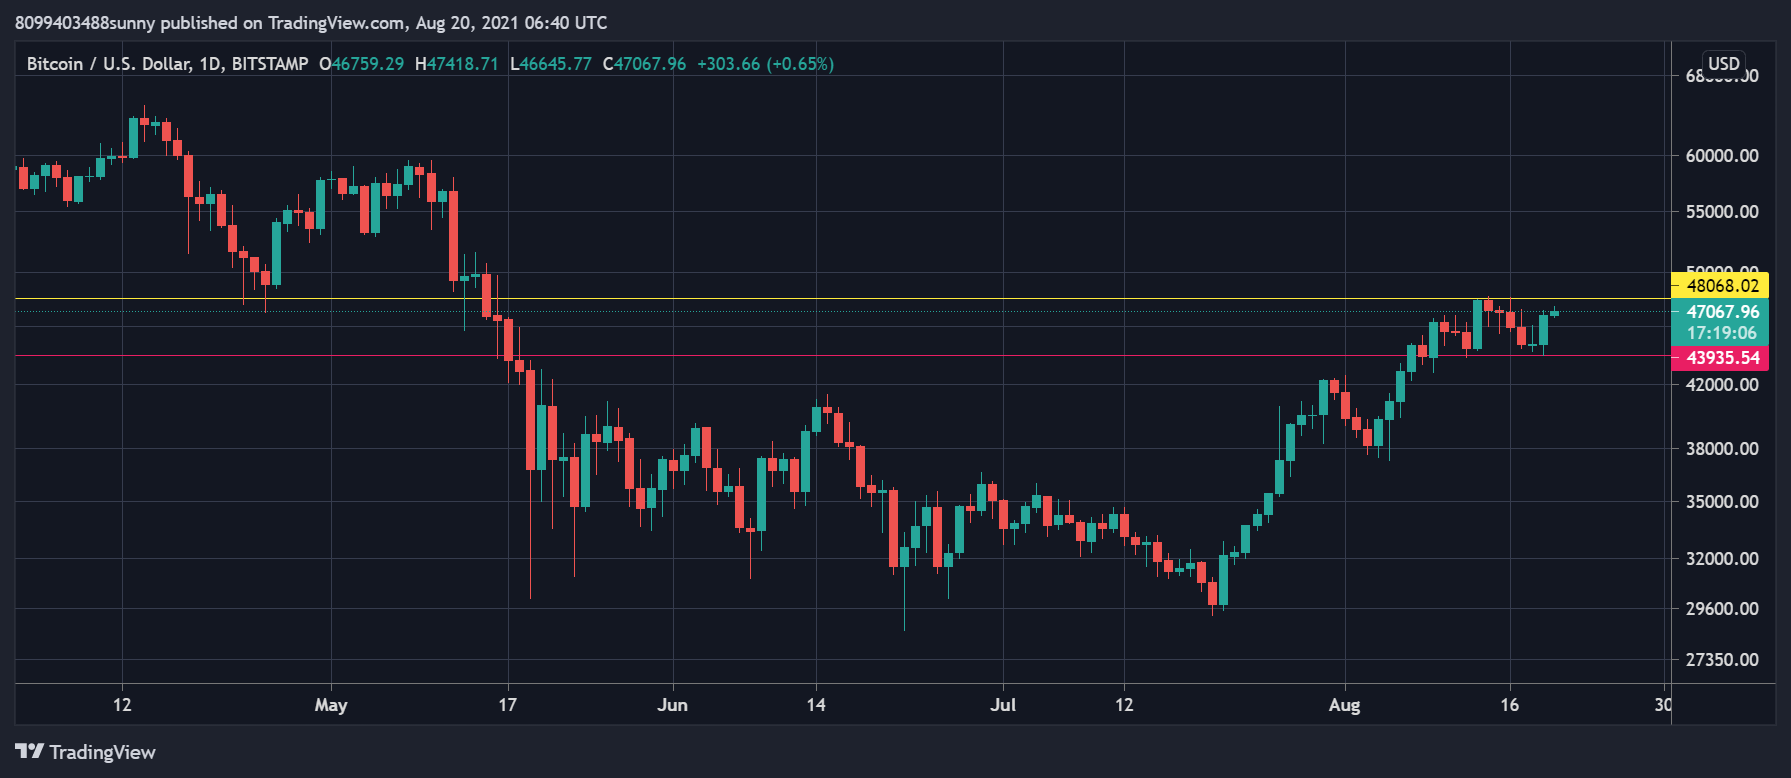The height and width of the screenshot is (778, 1791).
Task: Click the Jul label on time axis
Action: coord(1003,705)
